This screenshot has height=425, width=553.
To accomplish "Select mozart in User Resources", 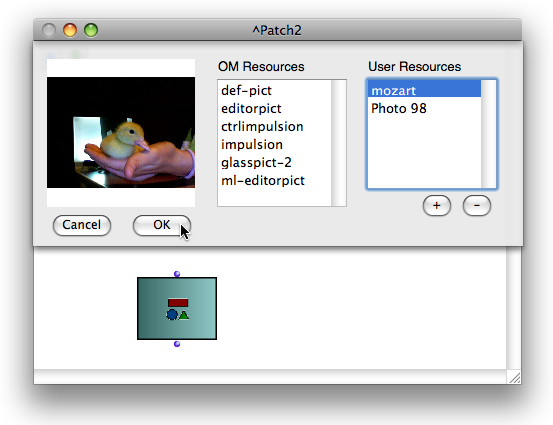I will point(424,90).
